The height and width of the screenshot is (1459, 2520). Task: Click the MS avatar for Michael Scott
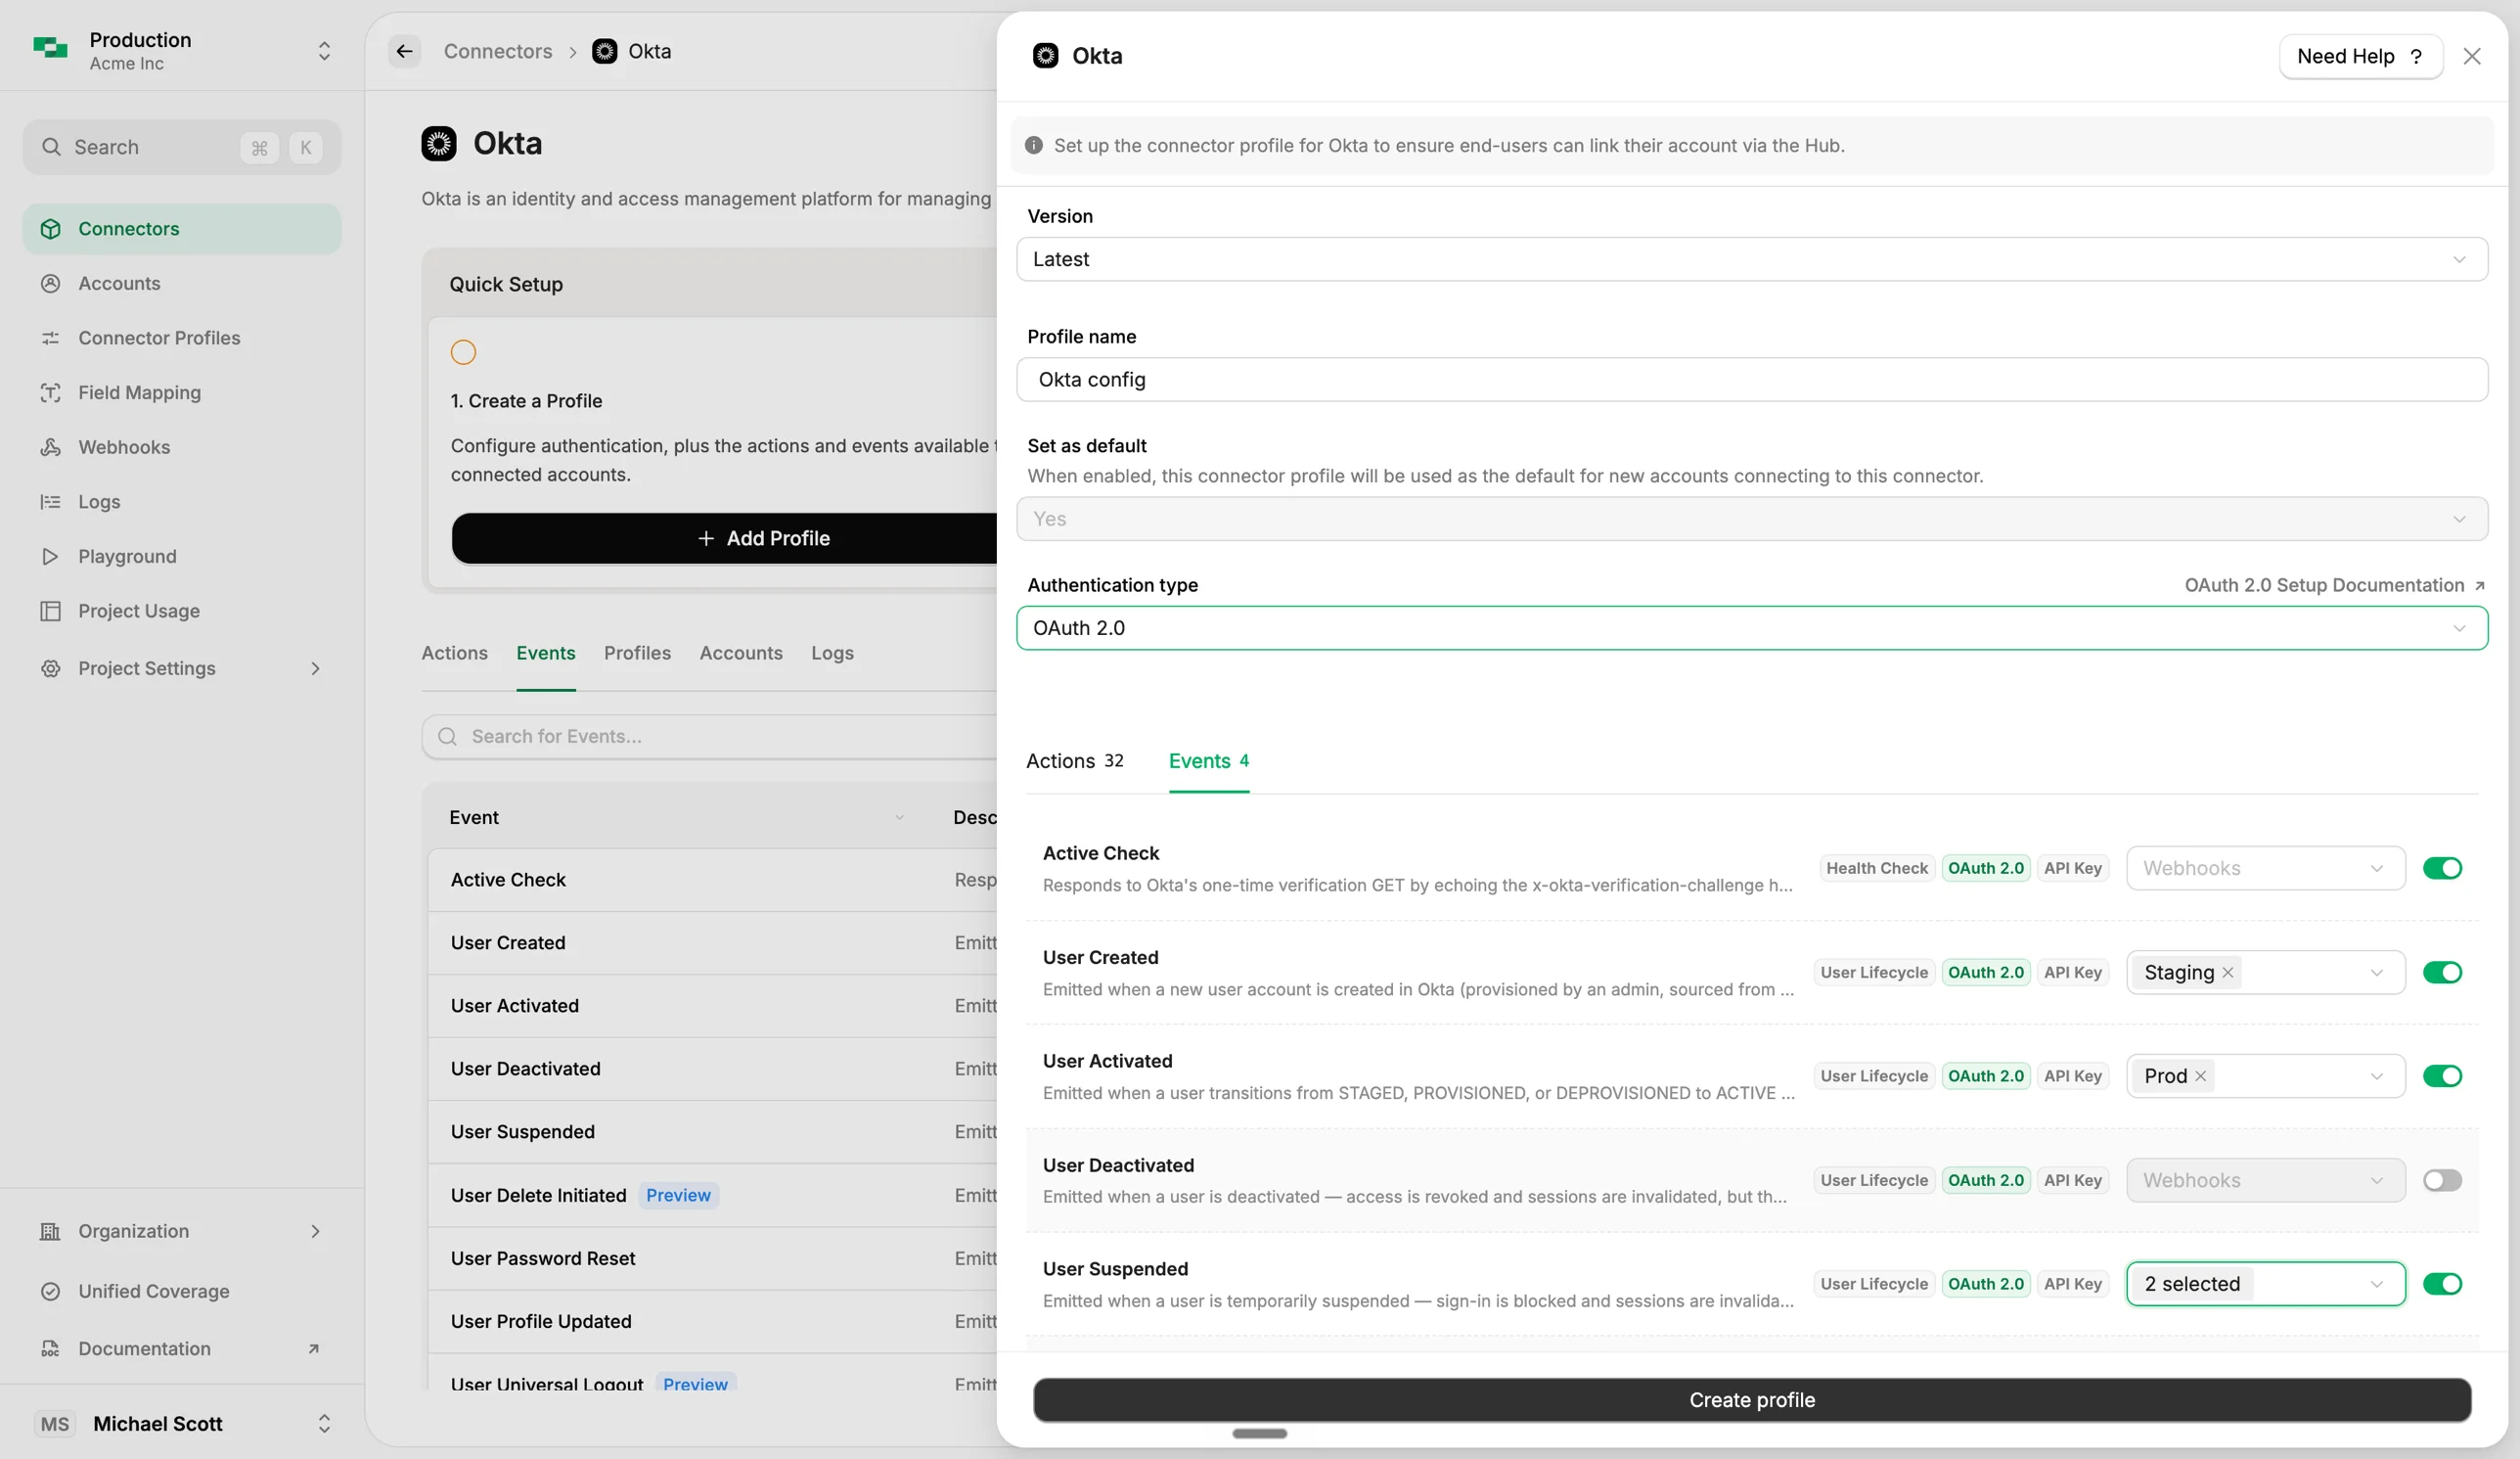point(54,1424)
